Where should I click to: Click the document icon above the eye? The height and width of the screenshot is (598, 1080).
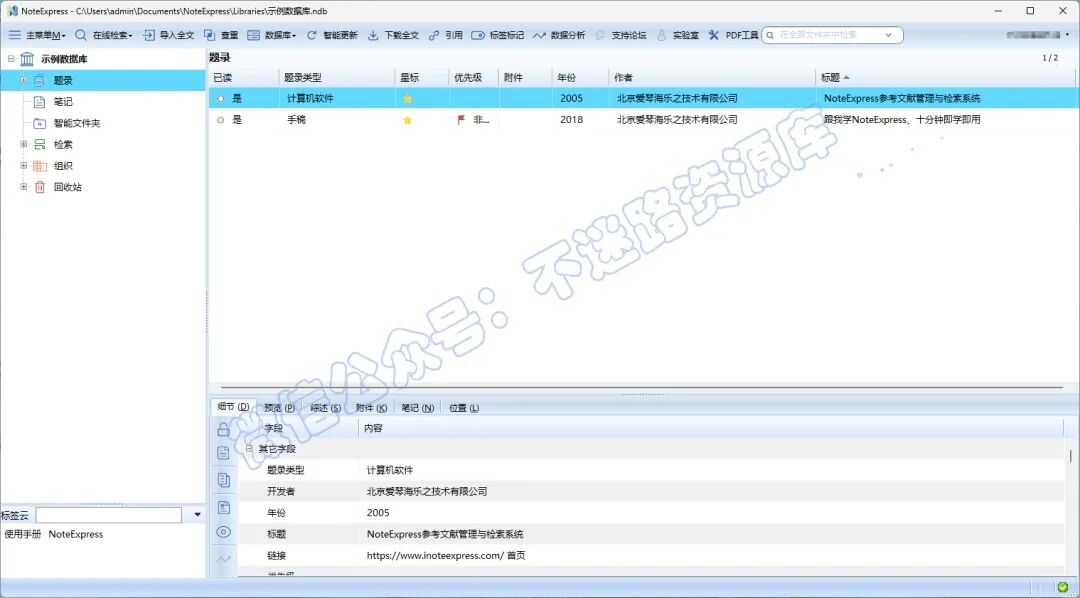[223, 508]
